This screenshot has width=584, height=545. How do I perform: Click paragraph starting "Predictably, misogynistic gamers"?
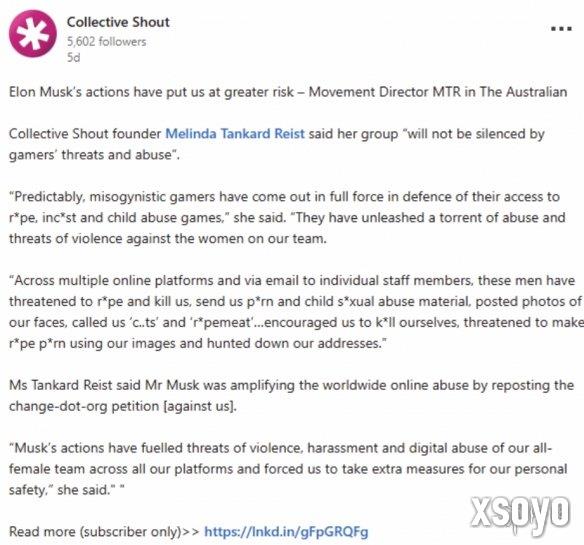[x=288, y=218]
